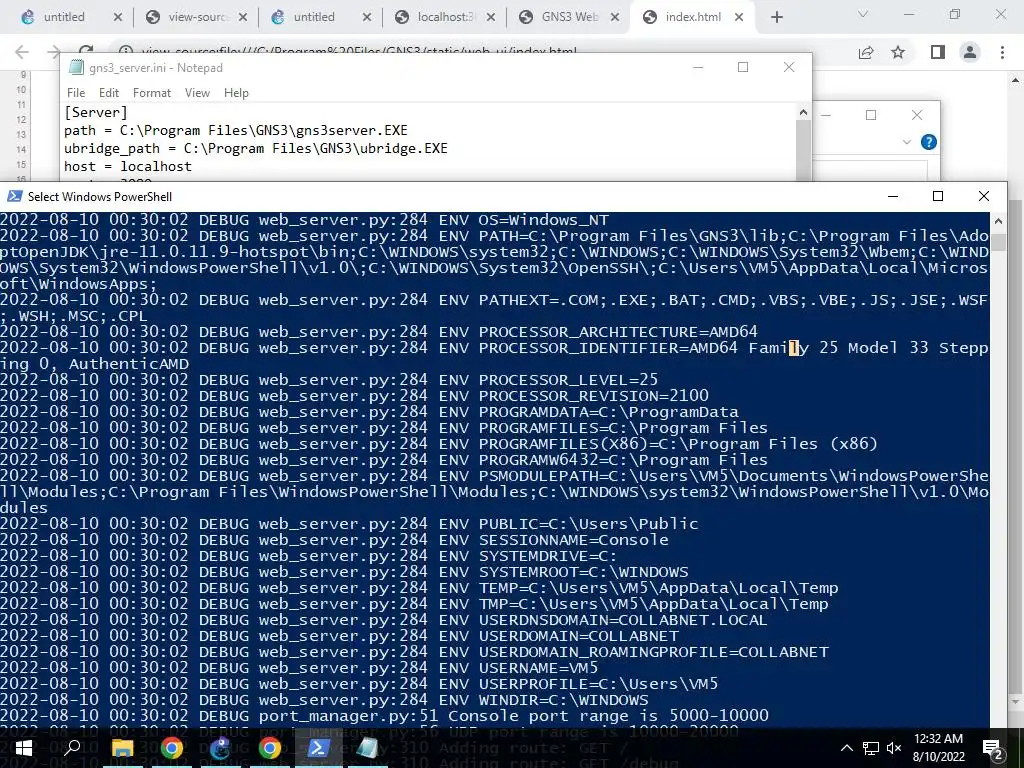This screenshot has width=1024, height=768.
Task: Open the Chrome profile avatar menu
Action: point(970,52)
